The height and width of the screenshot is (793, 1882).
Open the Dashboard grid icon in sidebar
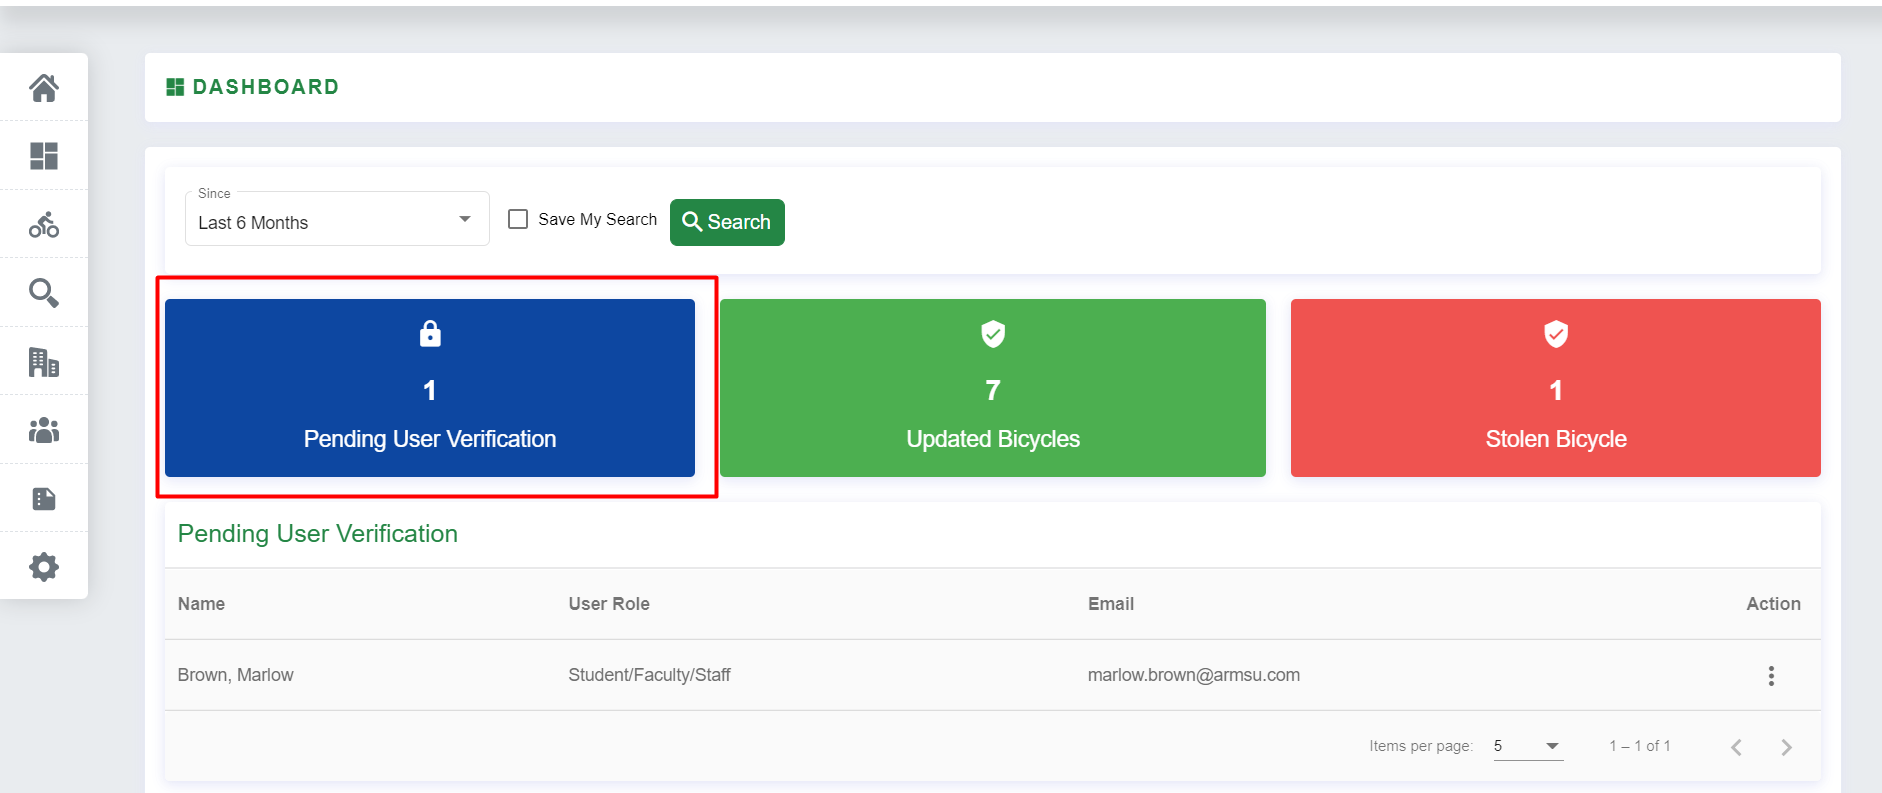point(44,156)
